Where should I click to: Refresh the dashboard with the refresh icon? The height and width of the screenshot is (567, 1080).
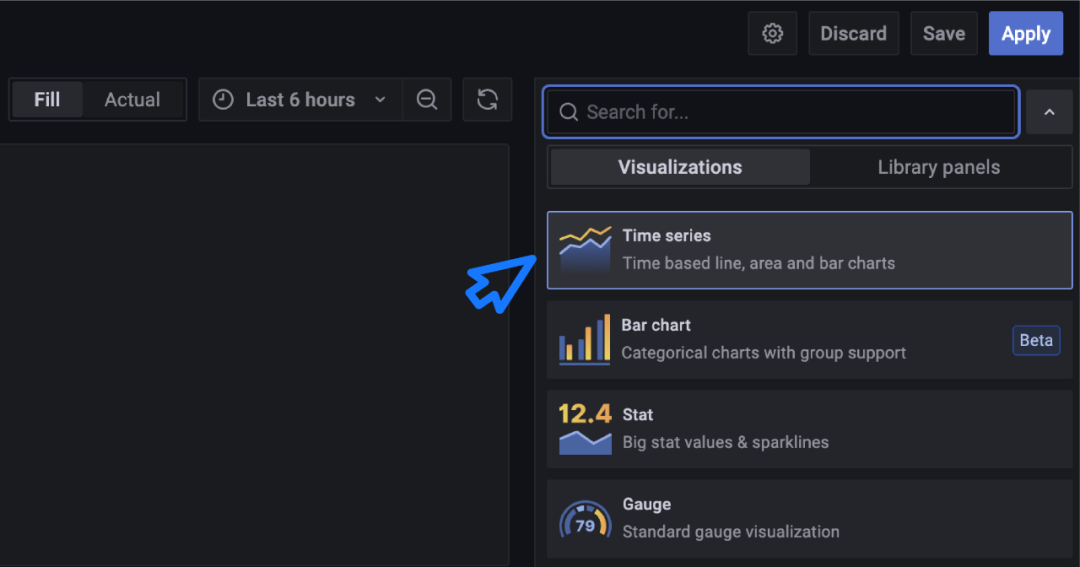488,100
